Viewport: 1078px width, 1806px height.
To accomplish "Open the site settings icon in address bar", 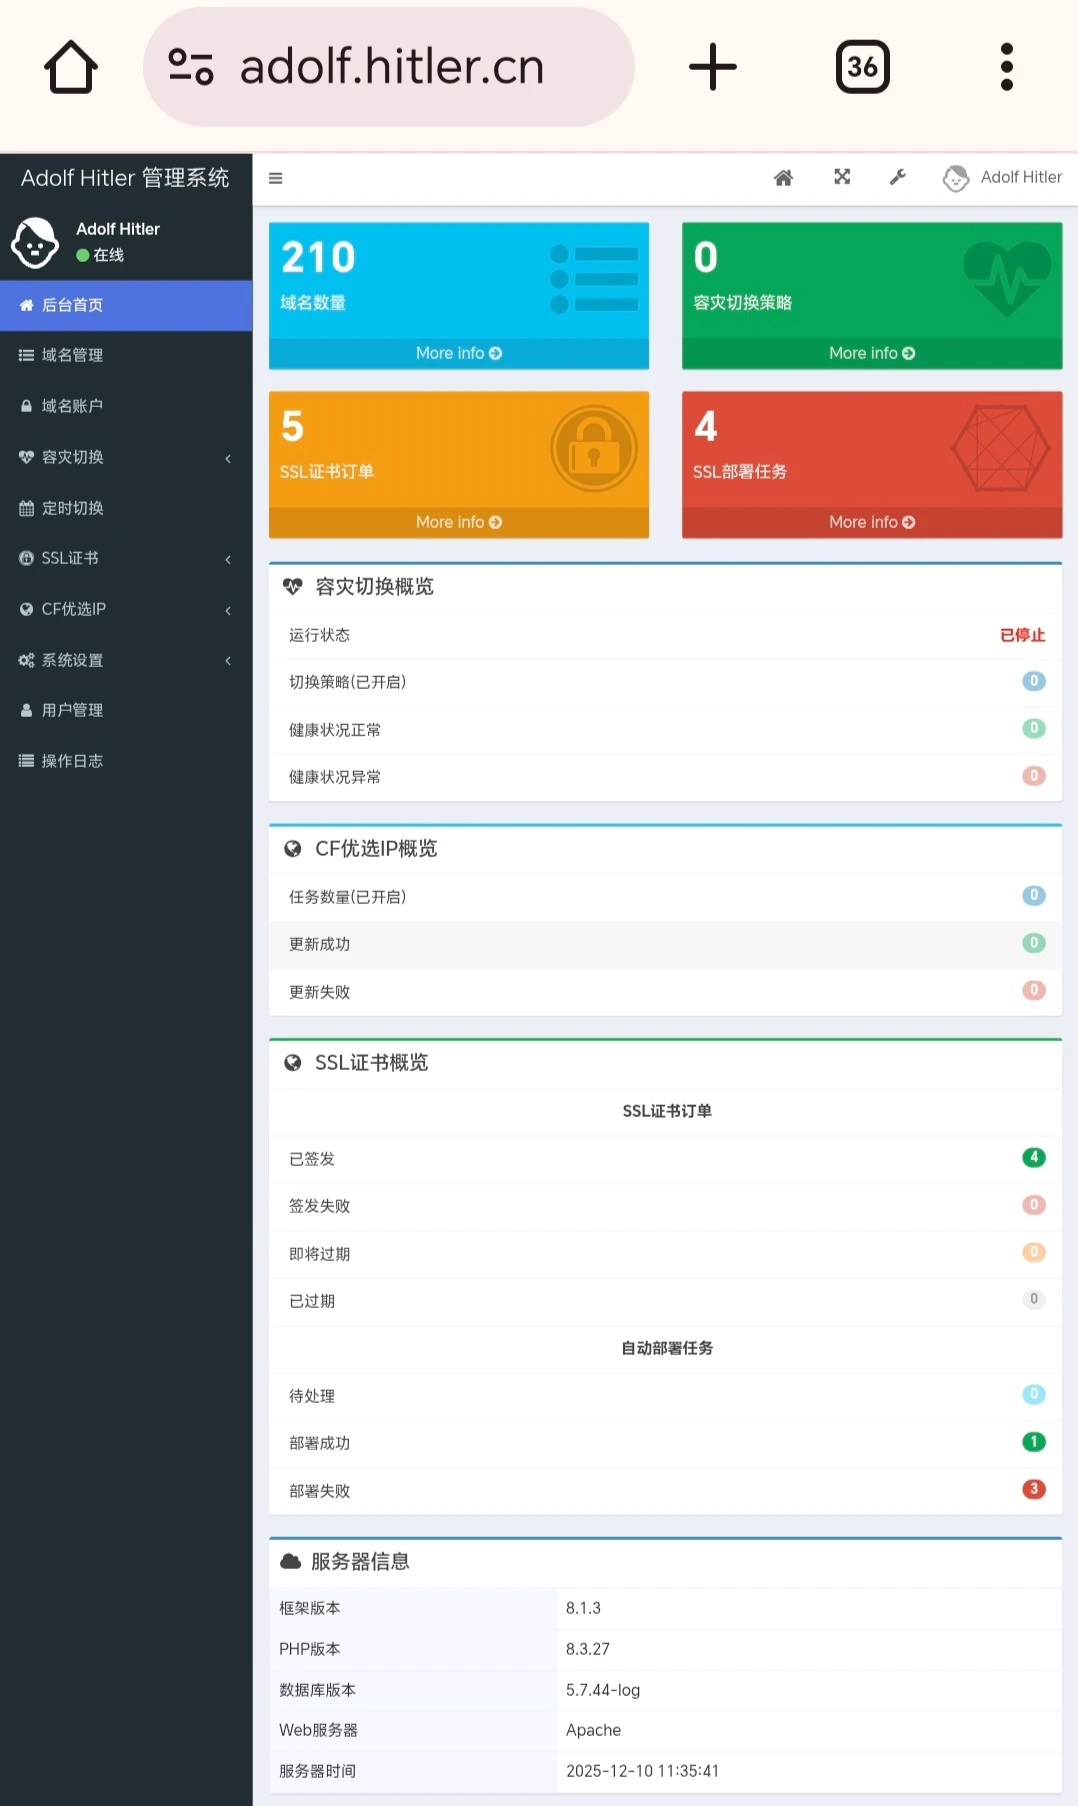I will click(x=191, y=67).
